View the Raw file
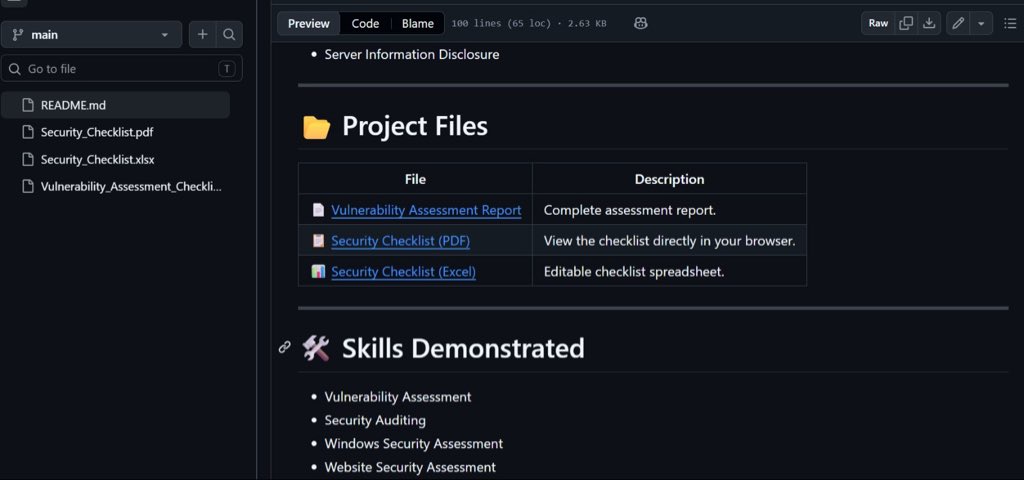 [878, 24]
